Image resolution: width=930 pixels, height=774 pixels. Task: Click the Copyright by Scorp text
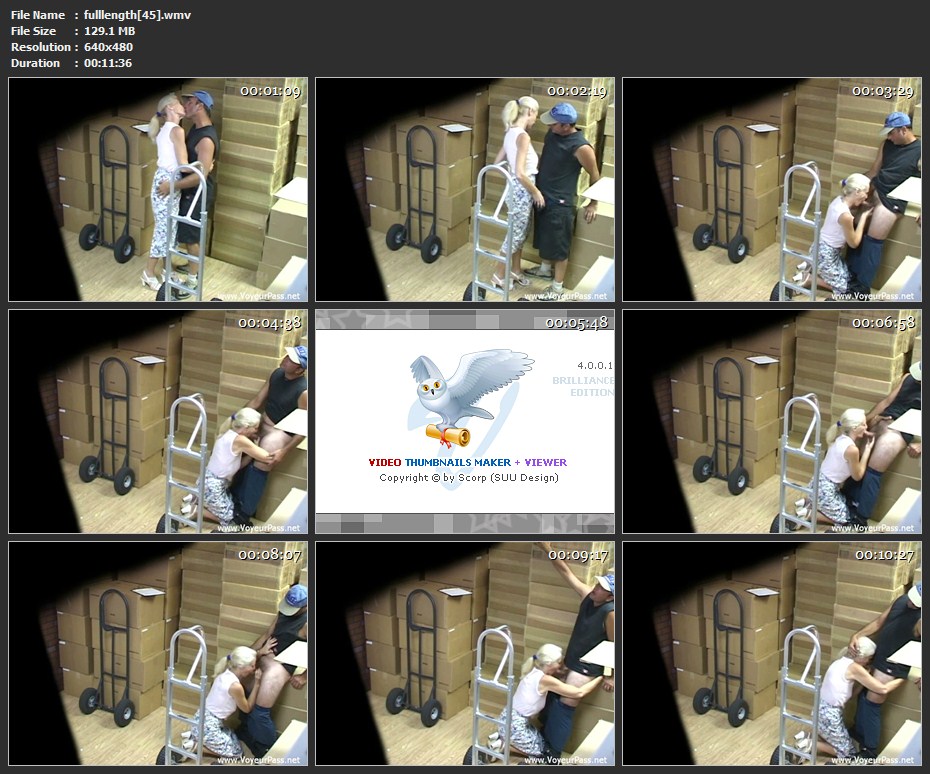coord(468,478)
